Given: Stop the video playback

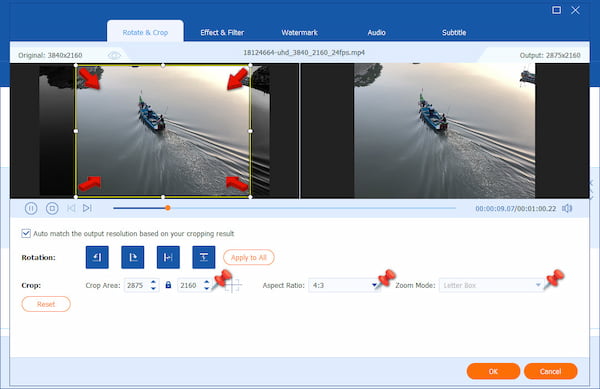Looking at the screenshot, I should 52,208.
